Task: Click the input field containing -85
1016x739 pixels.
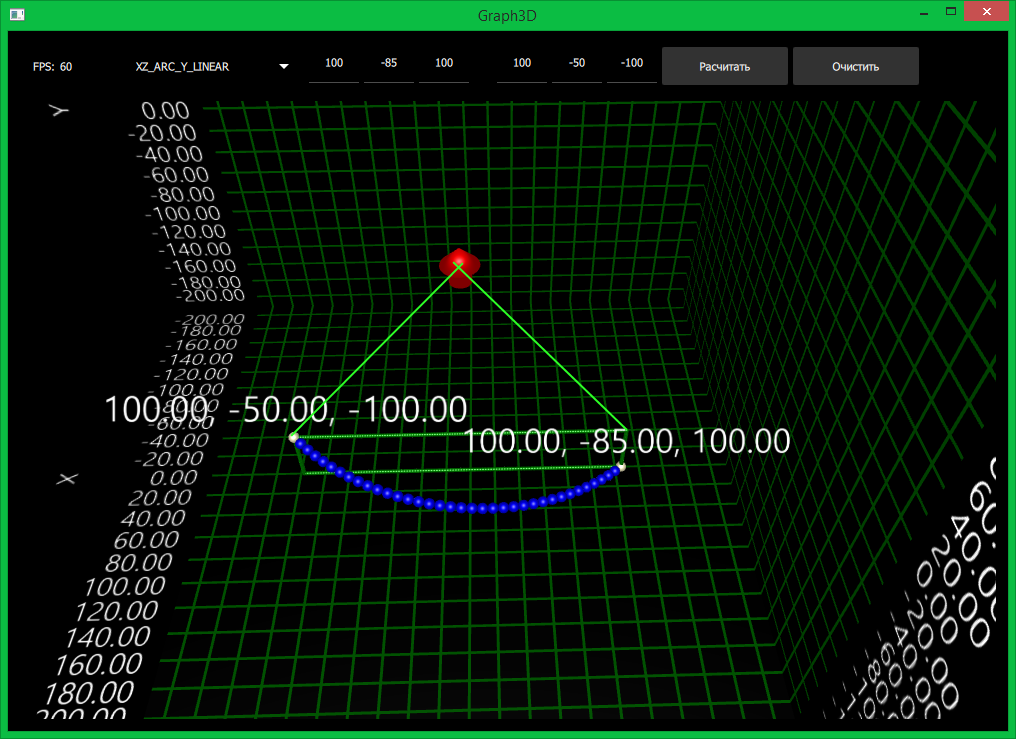Action: (x=389, y=65)
